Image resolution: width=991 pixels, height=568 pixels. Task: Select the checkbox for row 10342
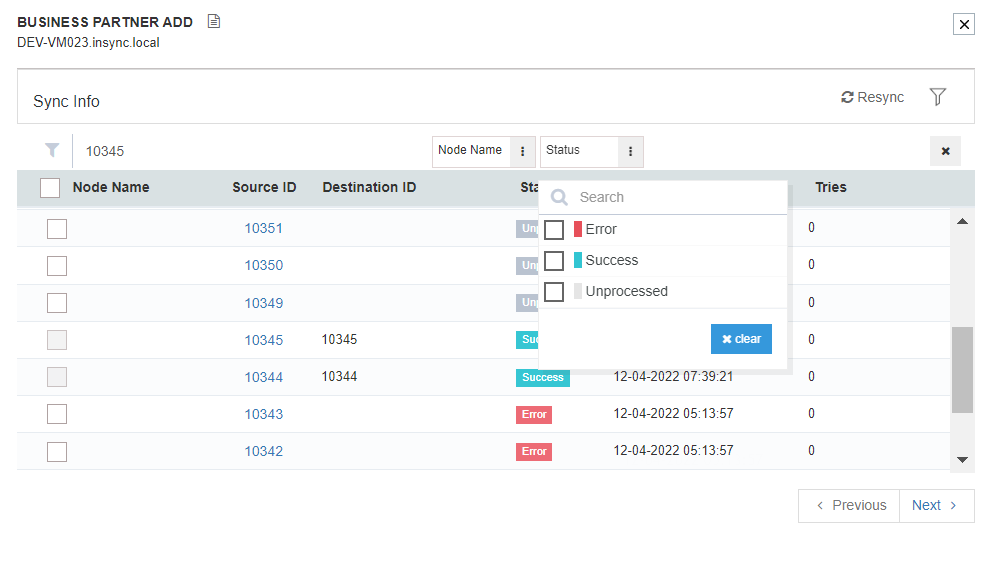pyautogui.click(x=57, y=452)
